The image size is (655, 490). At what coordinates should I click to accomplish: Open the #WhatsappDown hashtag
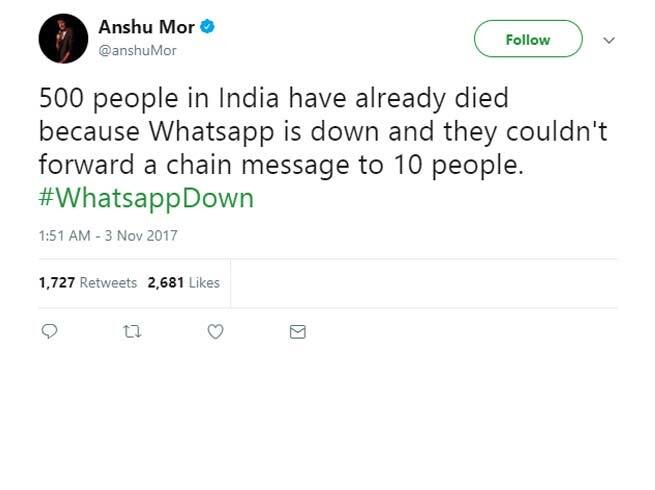pos(146,197)
